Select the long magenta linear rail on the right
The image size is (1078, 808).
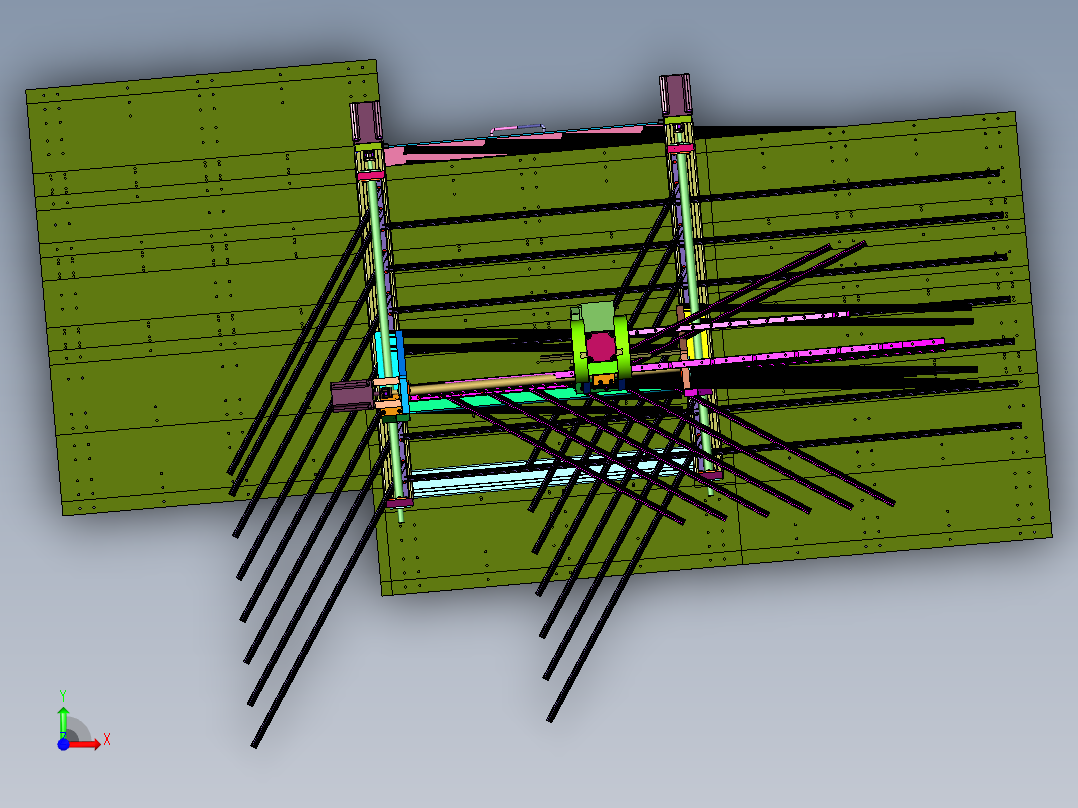pos(789,355)
